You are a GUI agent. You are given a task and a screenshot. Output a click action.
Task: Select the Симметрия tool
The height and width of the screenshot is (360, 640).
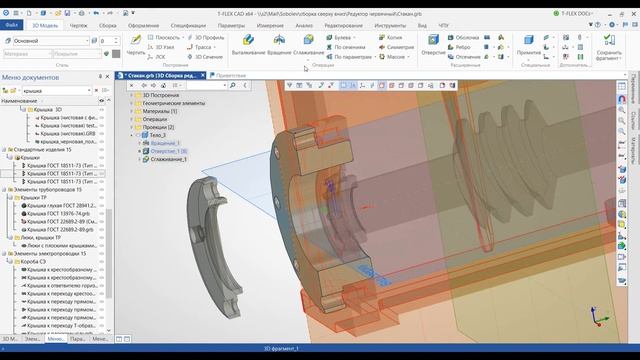396,47
